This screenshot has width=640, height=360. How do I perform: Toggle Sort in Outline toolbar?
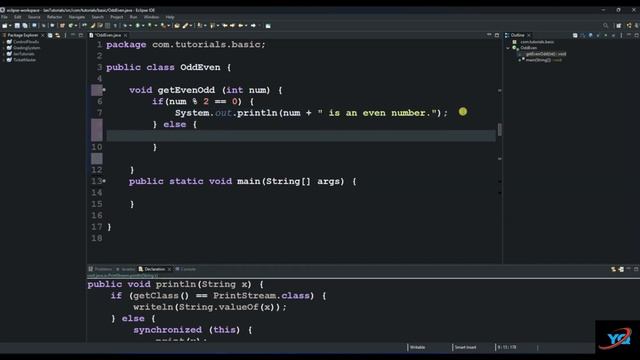point(582,36)
